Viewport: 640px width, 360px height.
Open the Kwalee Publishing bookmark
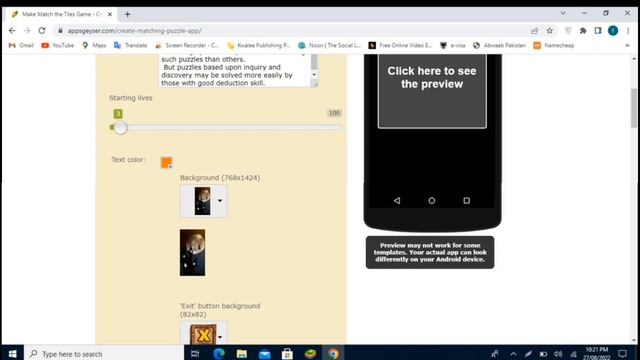point(259,45)
